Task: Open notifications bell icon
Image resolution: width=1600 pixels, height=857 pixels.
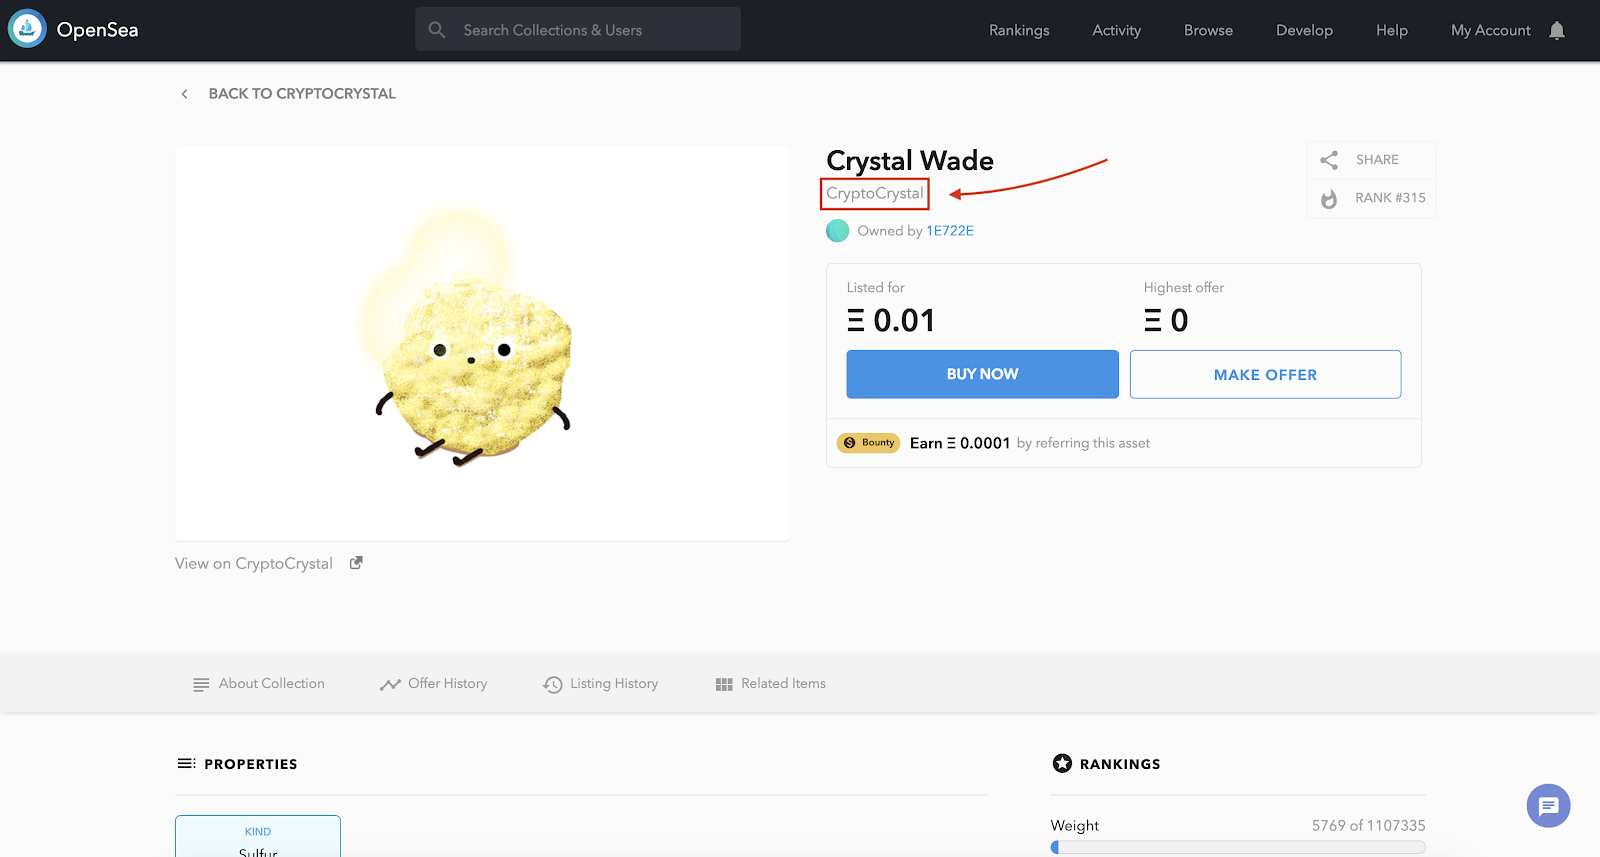Action: [1557, 31]
